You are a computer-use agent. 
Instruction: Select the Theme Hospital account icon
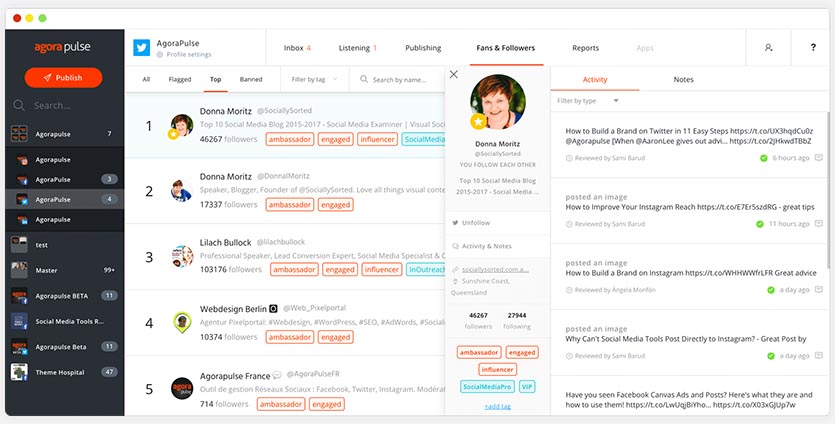click(x=19, y=372)
